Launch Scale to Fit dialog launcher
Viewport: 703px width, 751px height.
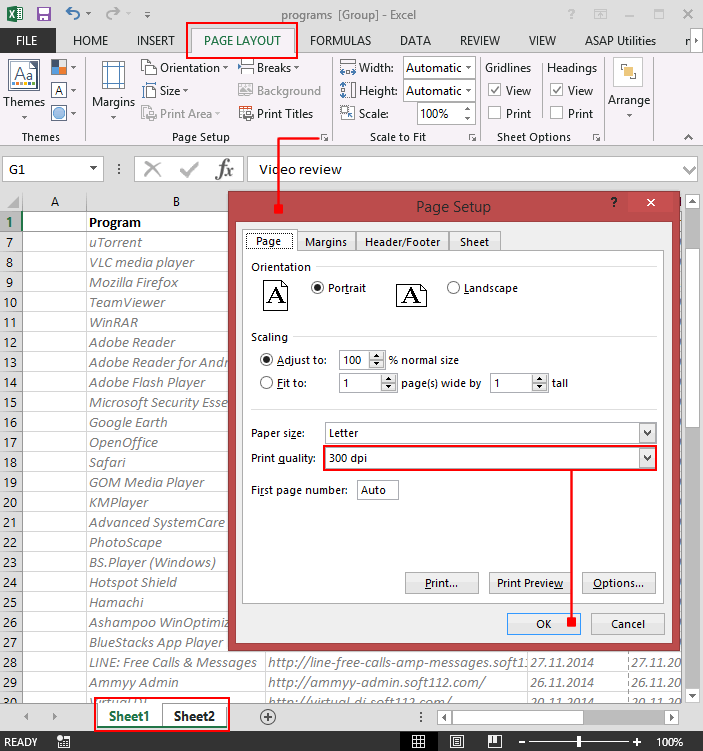(473, 137)
